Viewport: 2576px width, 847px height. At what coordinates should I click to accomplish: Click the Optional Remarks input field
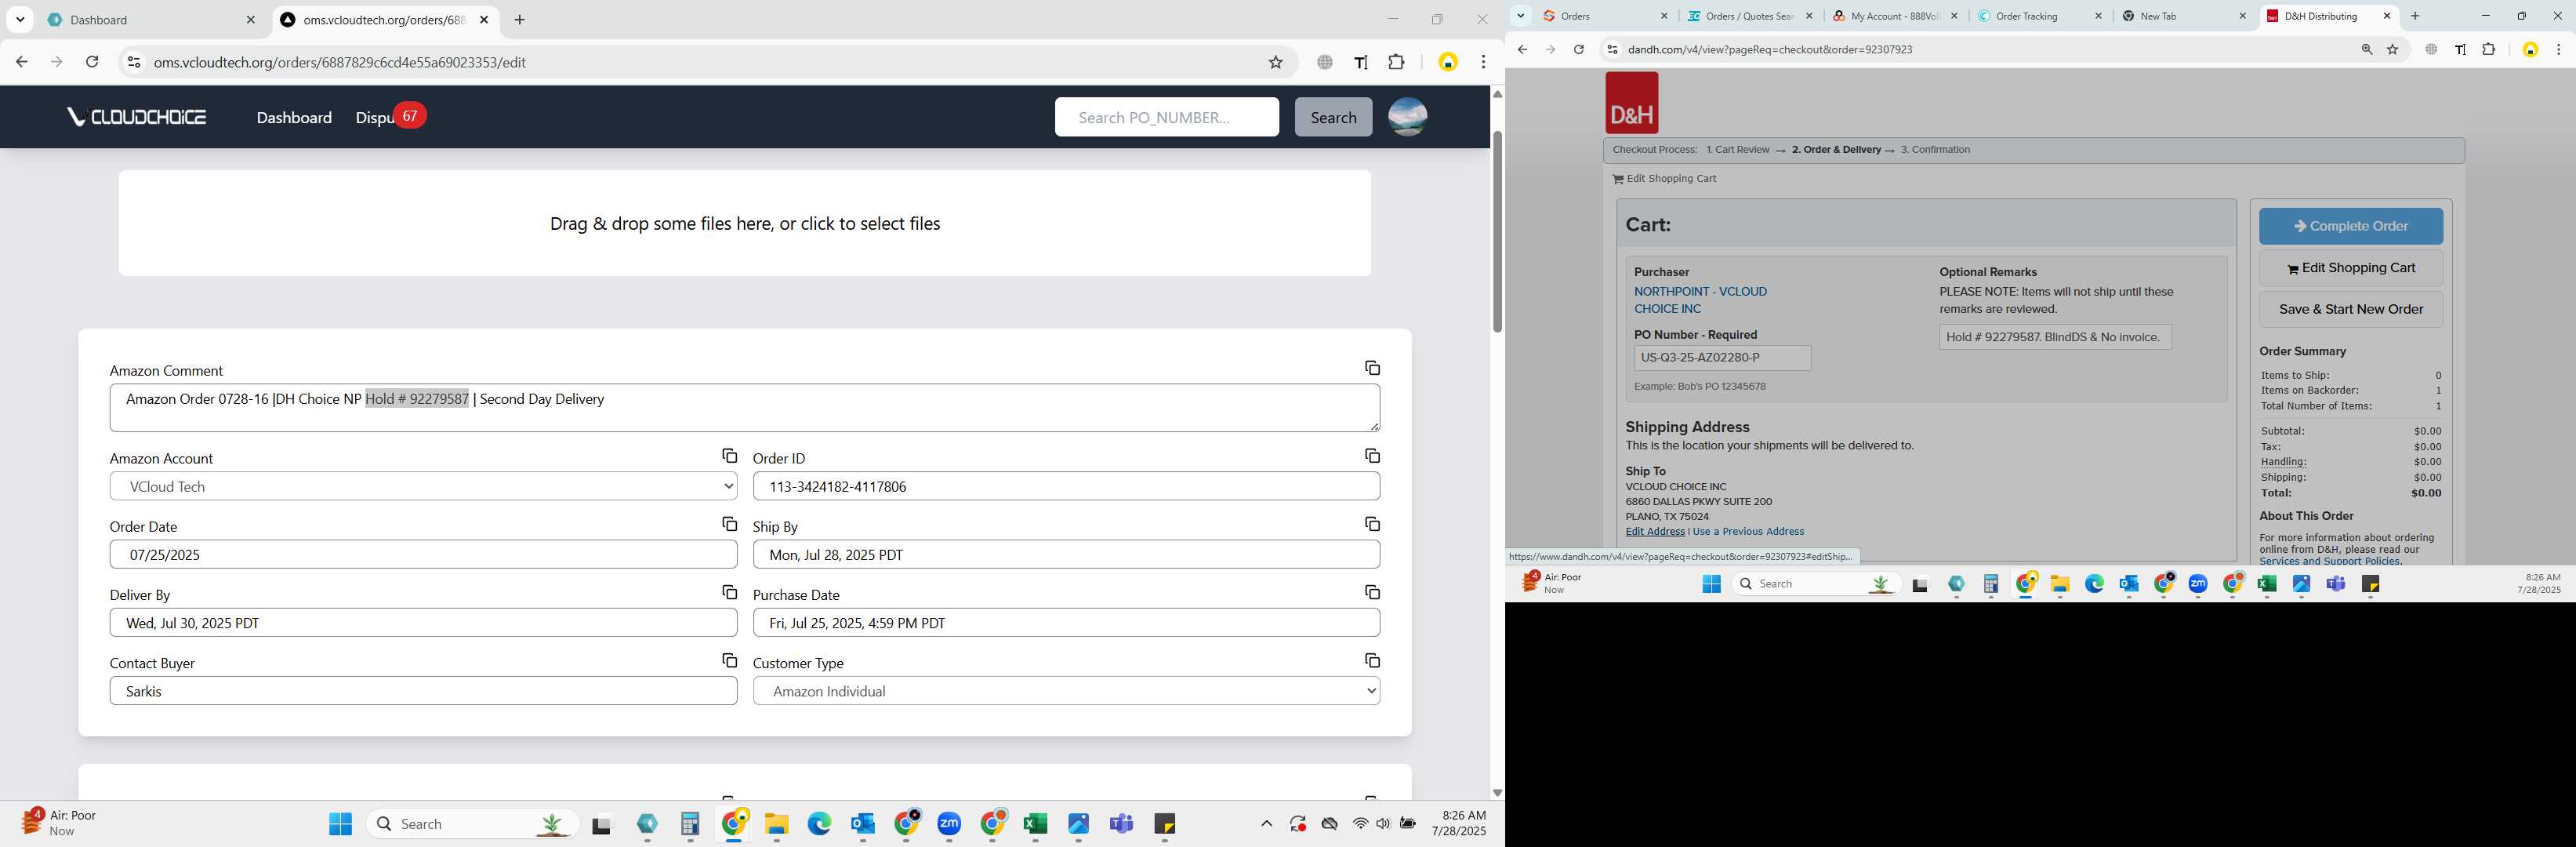tap(2055, 337)
